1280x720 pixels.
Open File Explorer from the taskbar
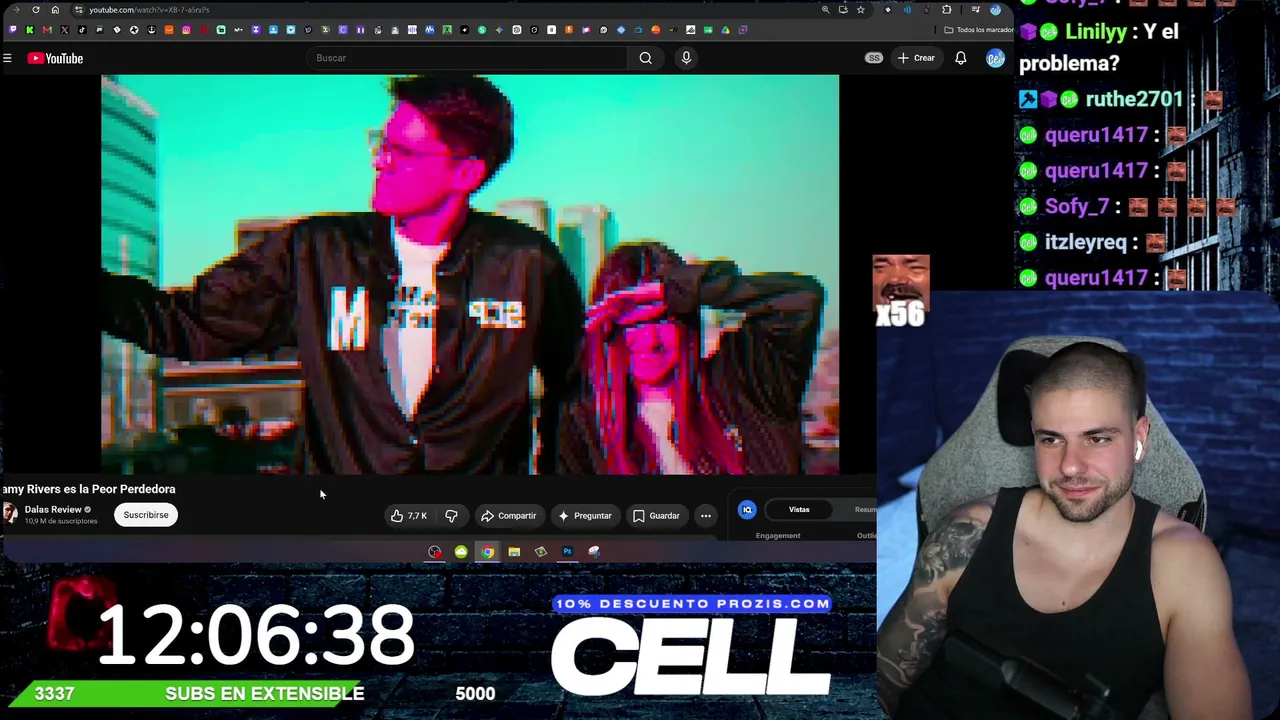click(514, 552)
